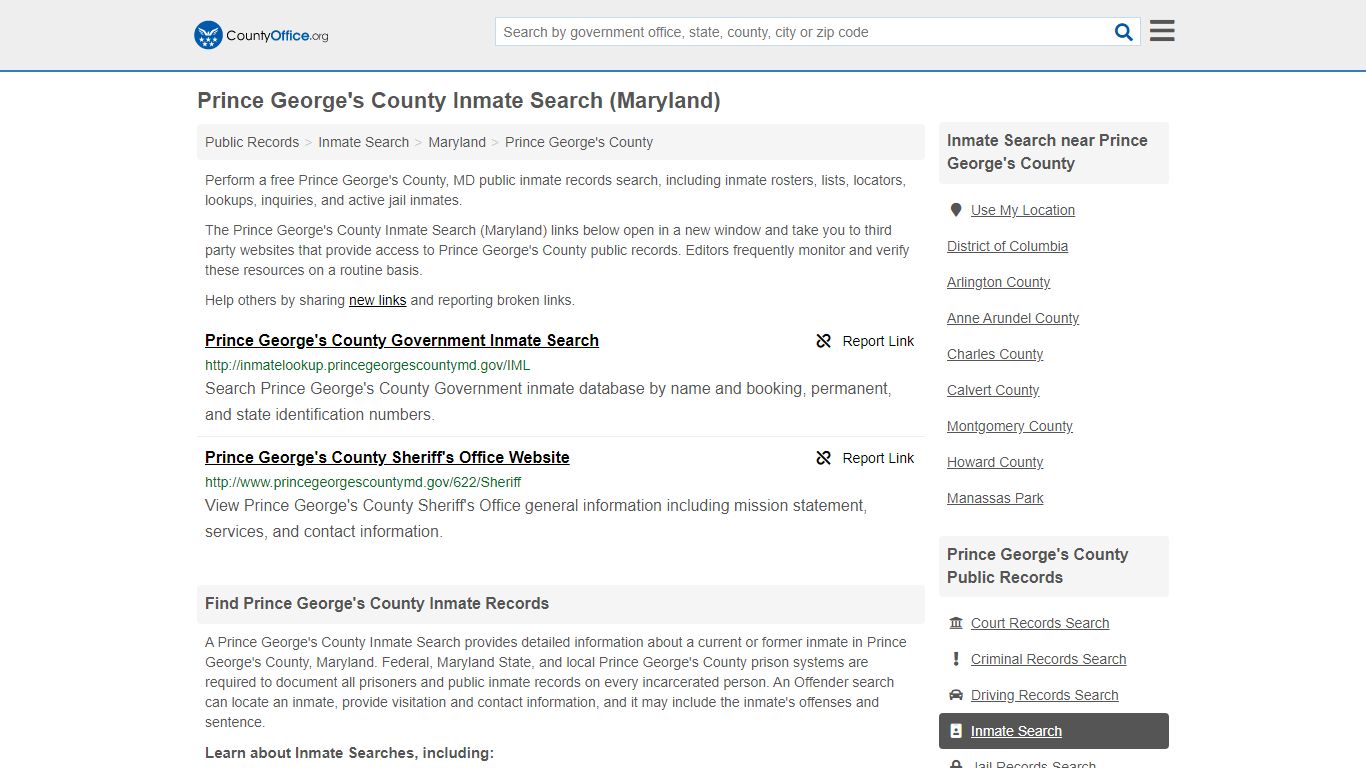This screenshot has height=768, width=1366.
Task: Select the highlighted Inmate Search sidebar item
Action: (1054, 731)
